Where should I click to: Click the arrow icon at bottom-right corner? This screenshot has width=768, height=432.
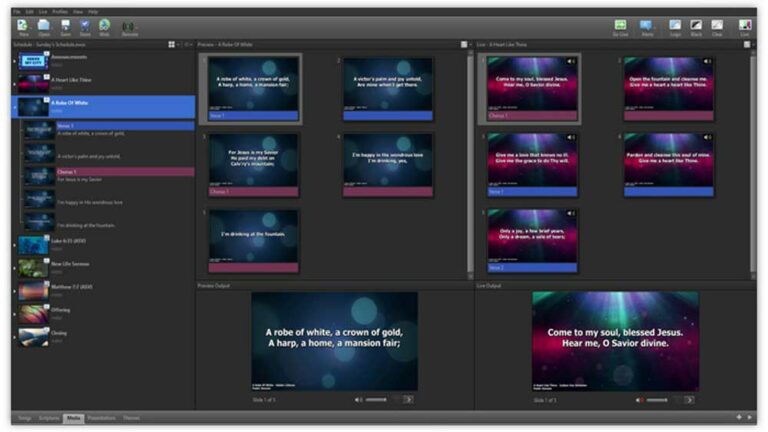click(x=749, y=417)
